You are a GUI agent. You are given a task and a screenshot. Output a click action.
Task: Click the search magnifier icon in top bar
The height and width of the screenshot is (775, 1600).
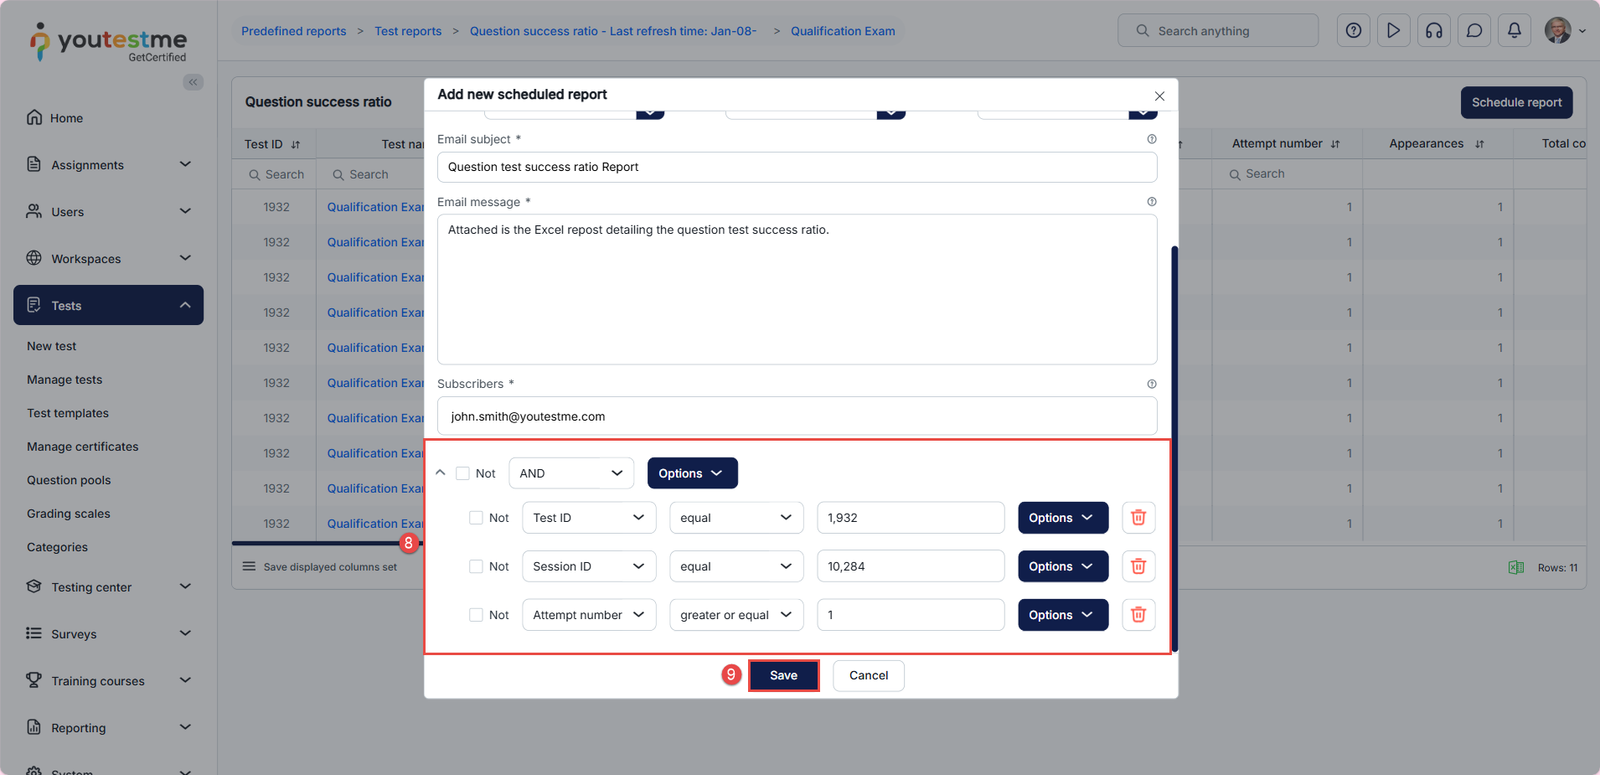[1142, 31]
